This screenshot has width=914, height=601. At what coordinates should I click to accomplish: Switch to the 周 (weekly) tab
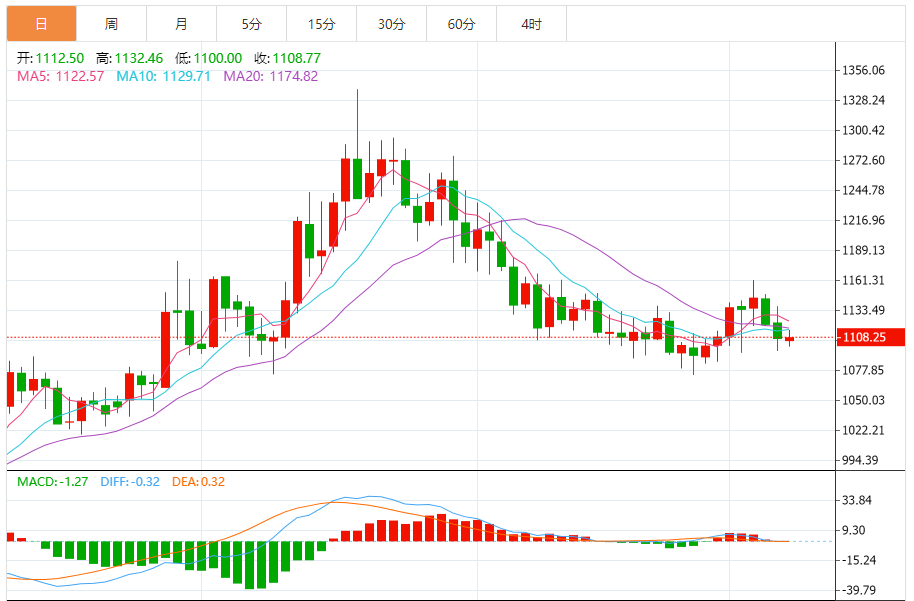coord(111,24)
